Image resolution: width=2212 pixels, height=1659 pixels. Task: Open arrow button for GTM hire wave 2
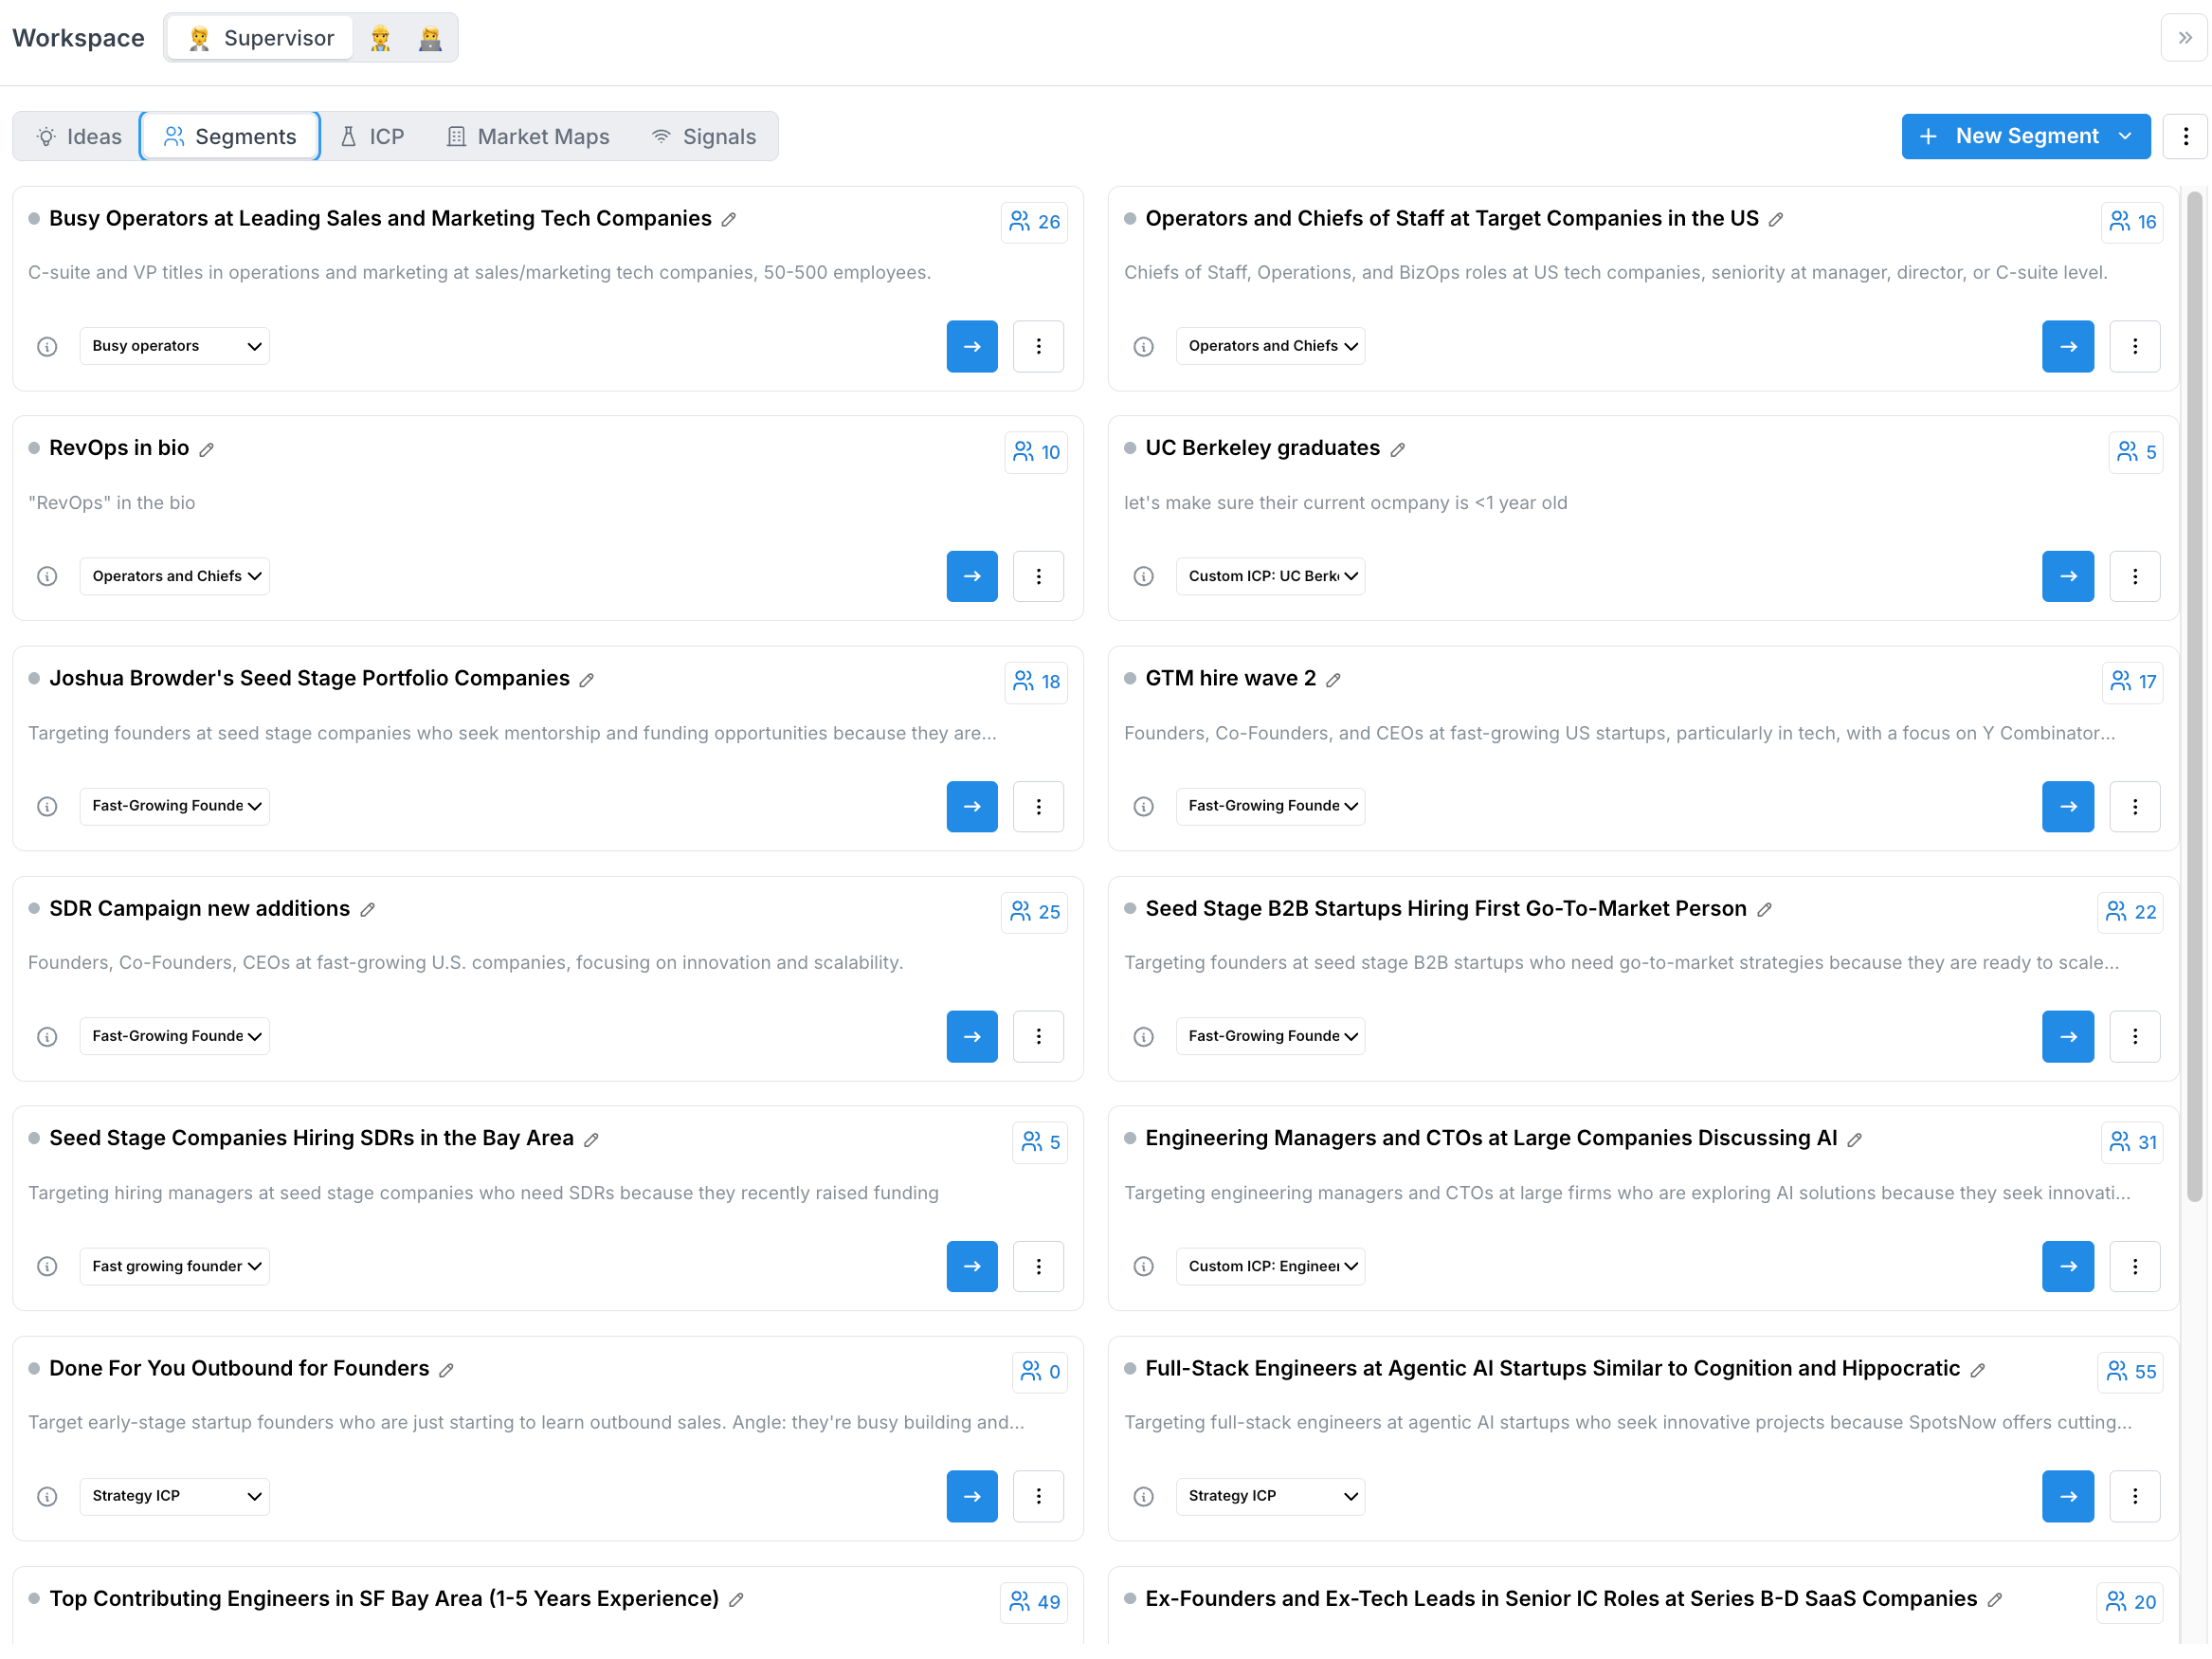tap(2067, 806)
